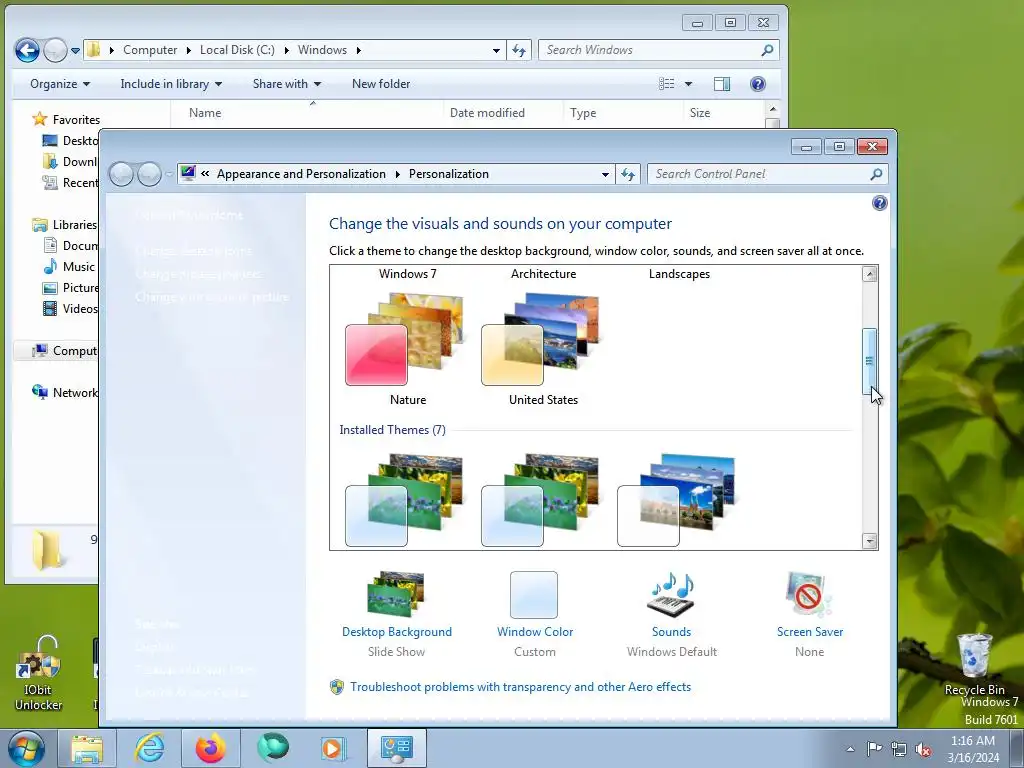
Task: Refresh the Personalization address bar
Action: point(628,174)
